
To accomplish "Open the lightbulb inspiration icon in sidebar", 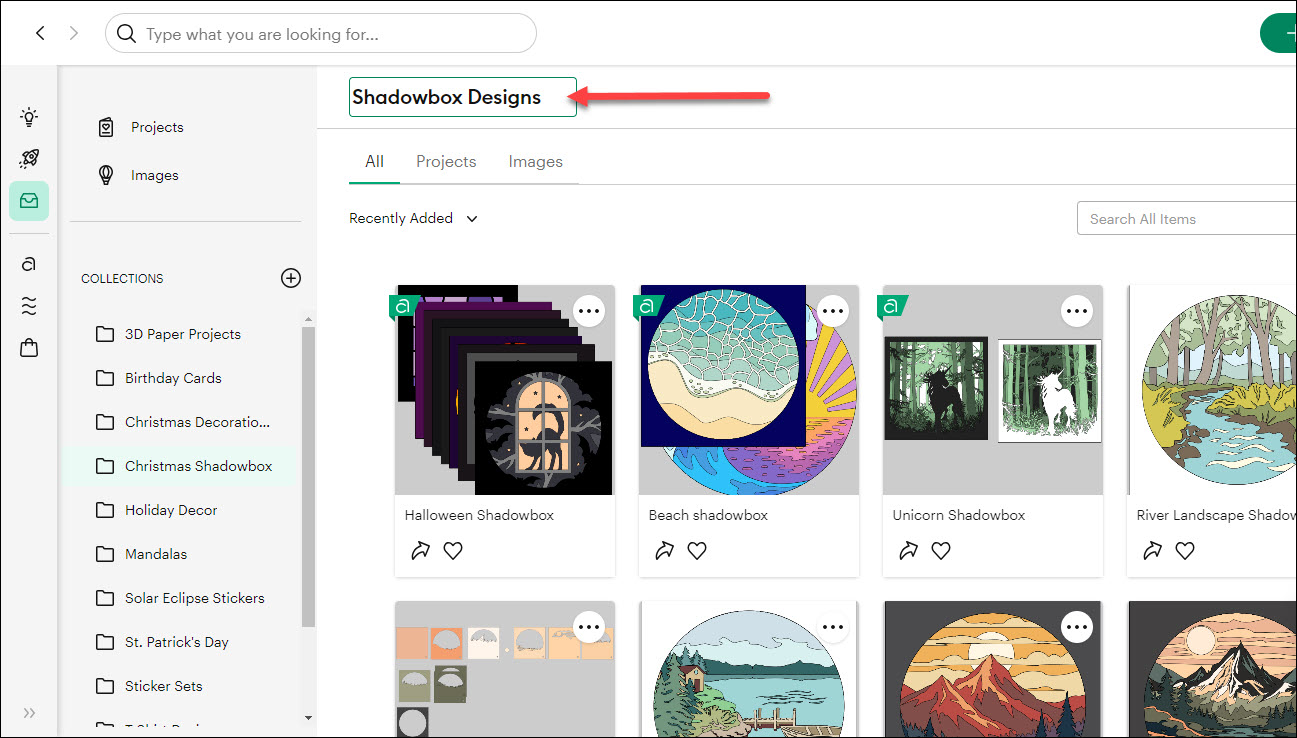I will point(29,117).
